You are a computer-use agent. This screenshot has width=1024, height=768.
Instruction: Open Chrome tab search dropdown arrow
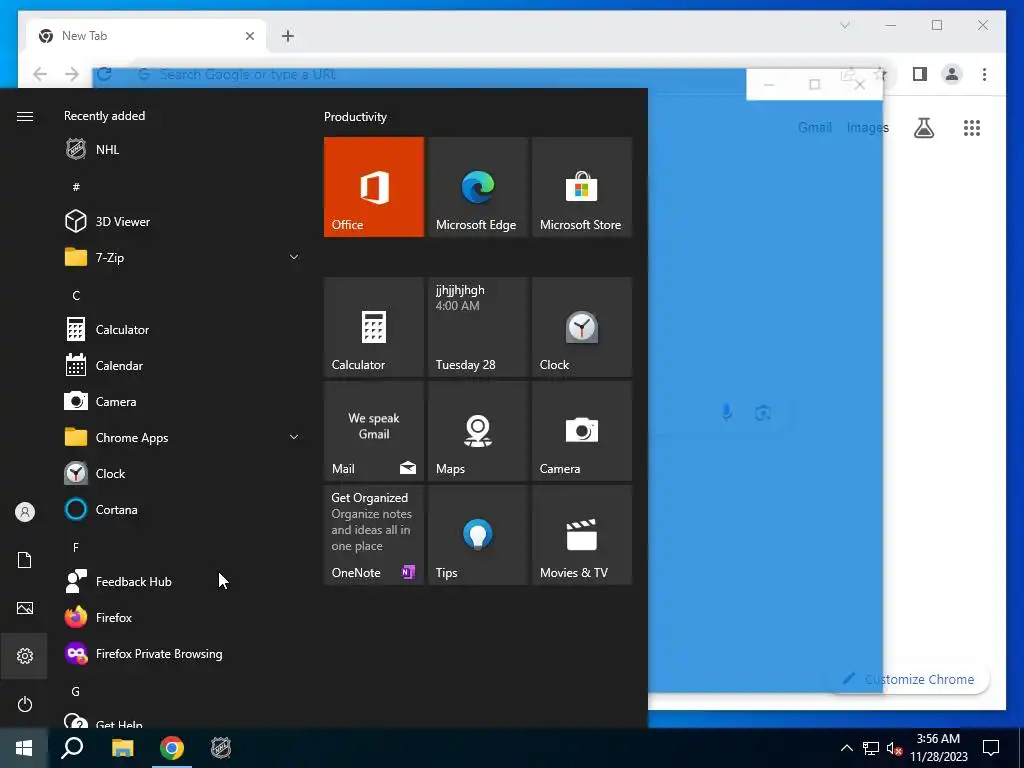point(844,25)
